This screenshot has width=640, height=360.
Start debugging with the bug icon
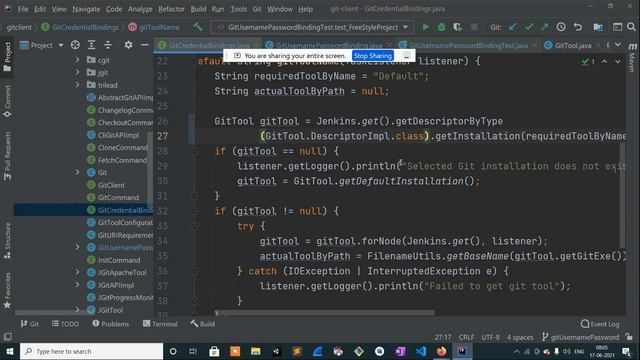pyautogui.click(x=441, y=27)
